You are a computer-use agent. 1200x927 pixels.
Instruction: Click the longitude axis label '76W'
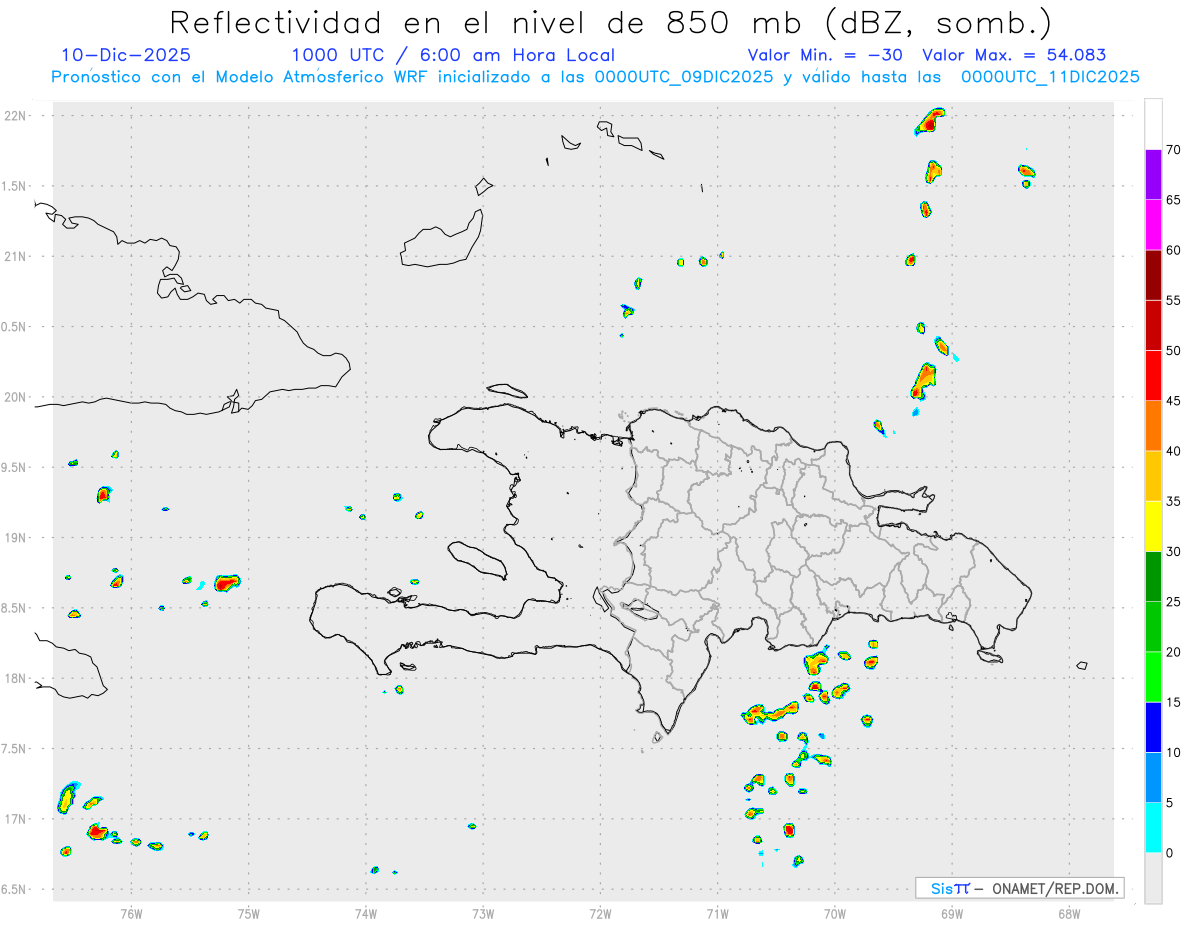pyautogui.click(x=131, y=913)
